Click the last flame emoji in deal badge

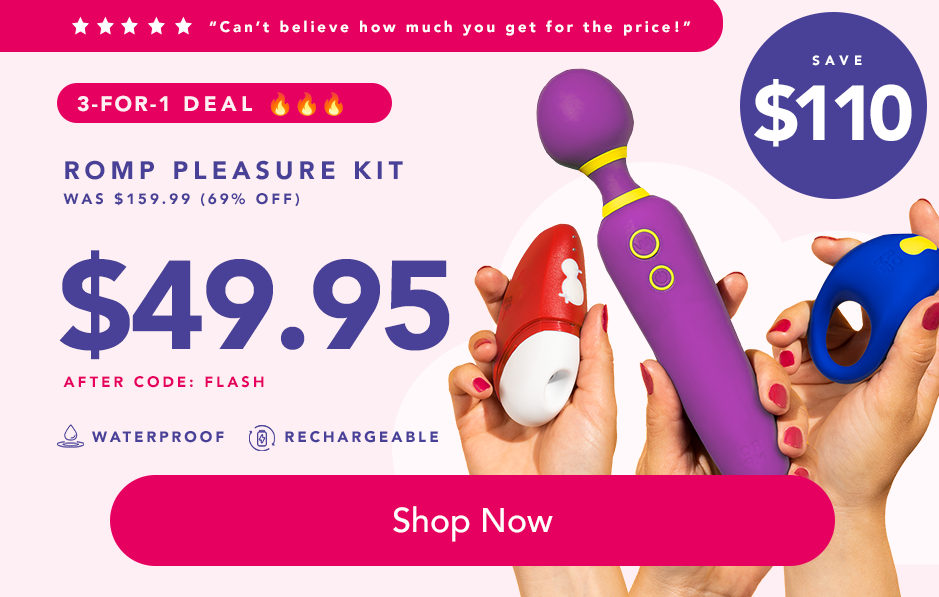click(x=334, y=104)
